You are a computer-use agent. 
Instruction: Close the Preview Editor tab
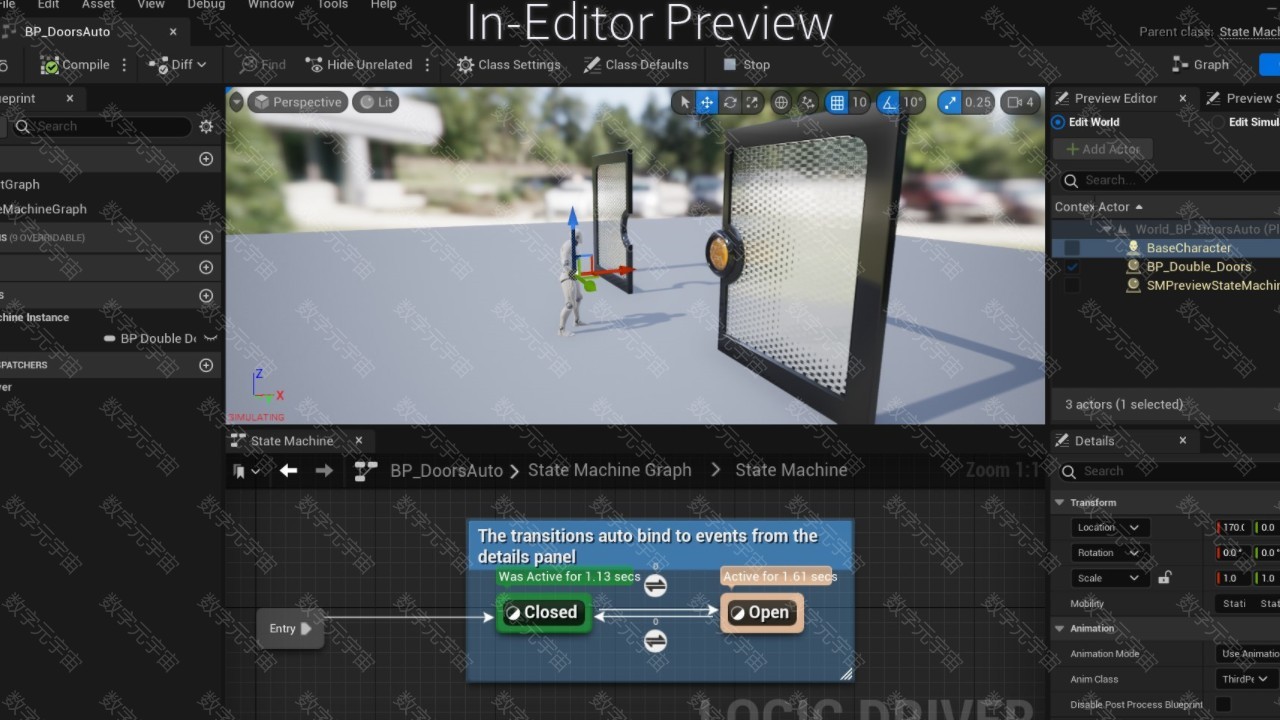pyautogui.click(x=1183, y=98)
